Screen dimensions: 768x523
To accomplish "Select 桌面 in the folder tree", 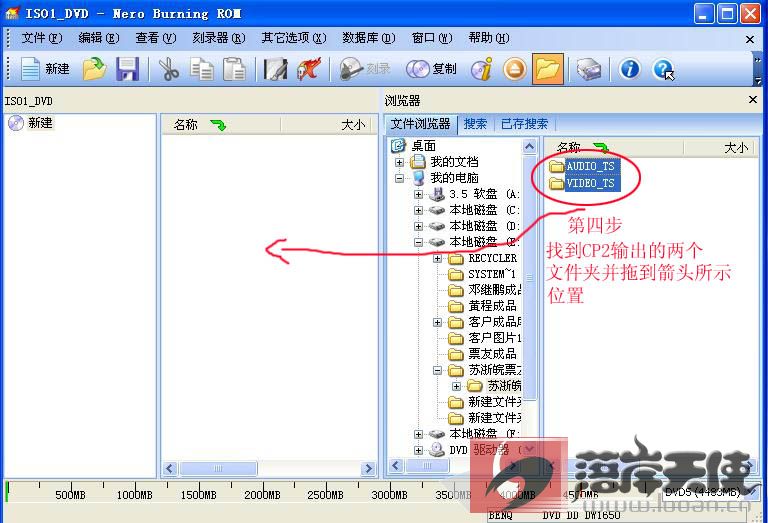I will coord(414,145).
